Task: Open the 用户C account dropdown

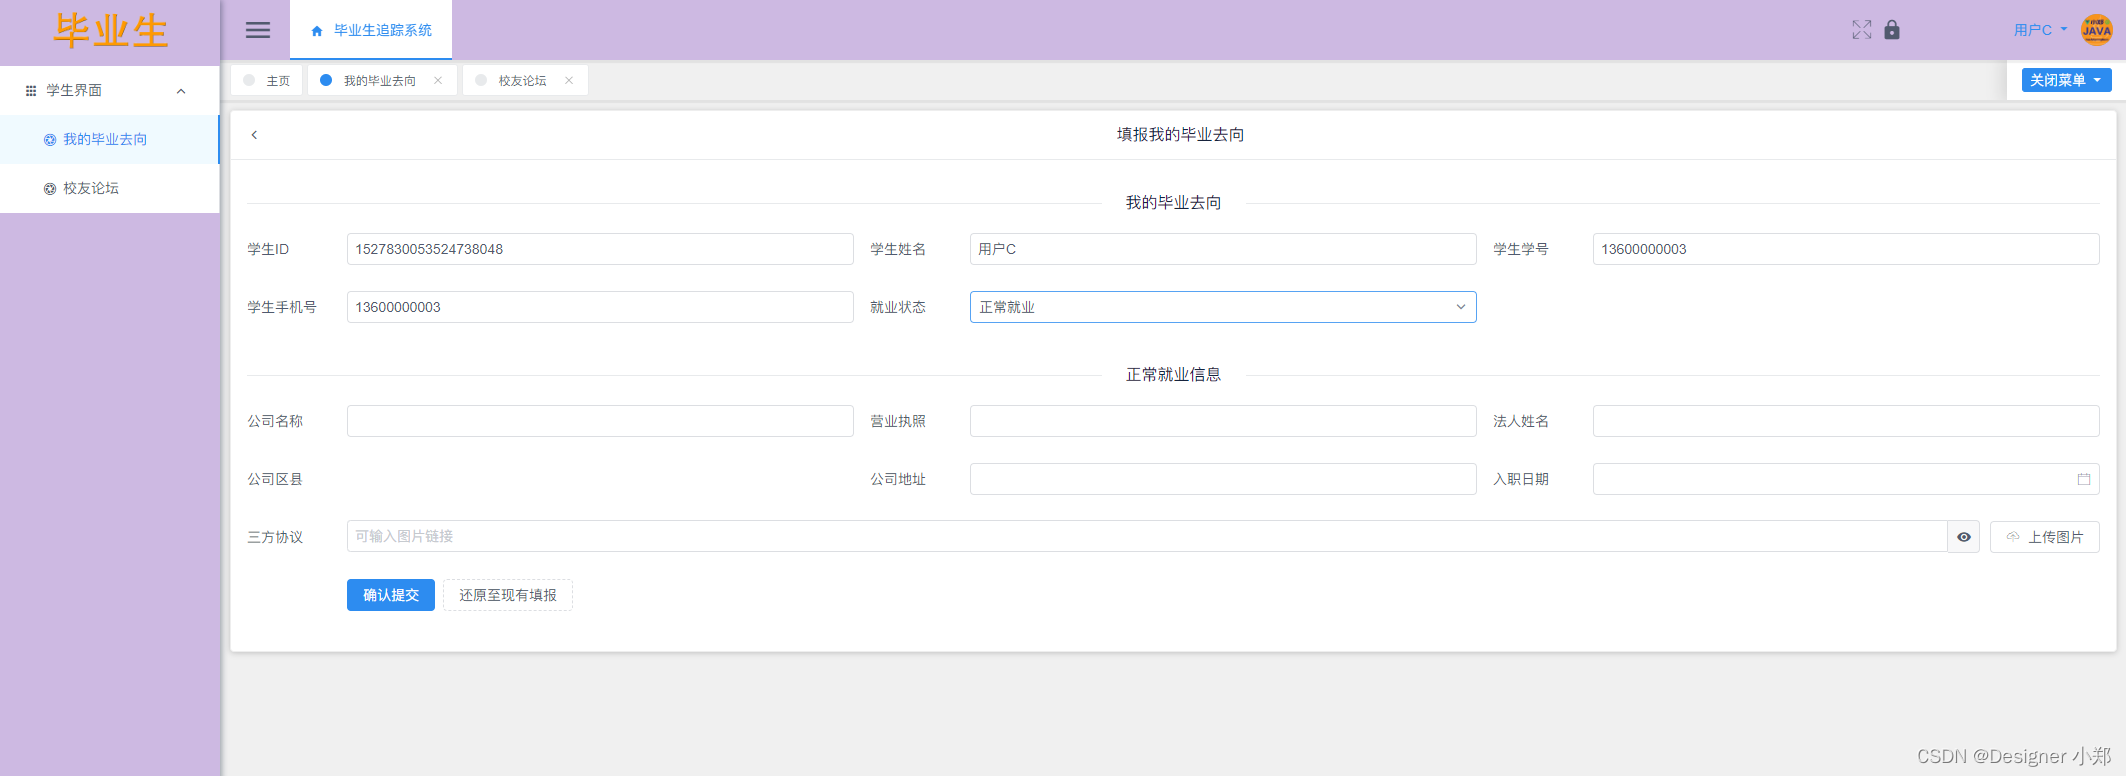Action: click(x=2040, y=30)
